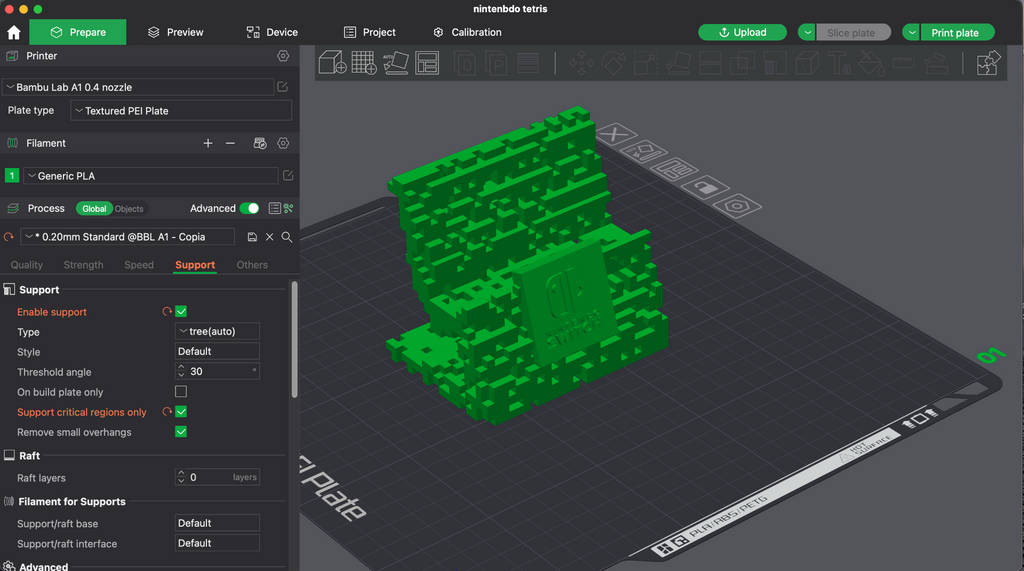The width and height of the screenshot is (1024, 571).
Task: Check On build plate only
Action: click(181, 391)
